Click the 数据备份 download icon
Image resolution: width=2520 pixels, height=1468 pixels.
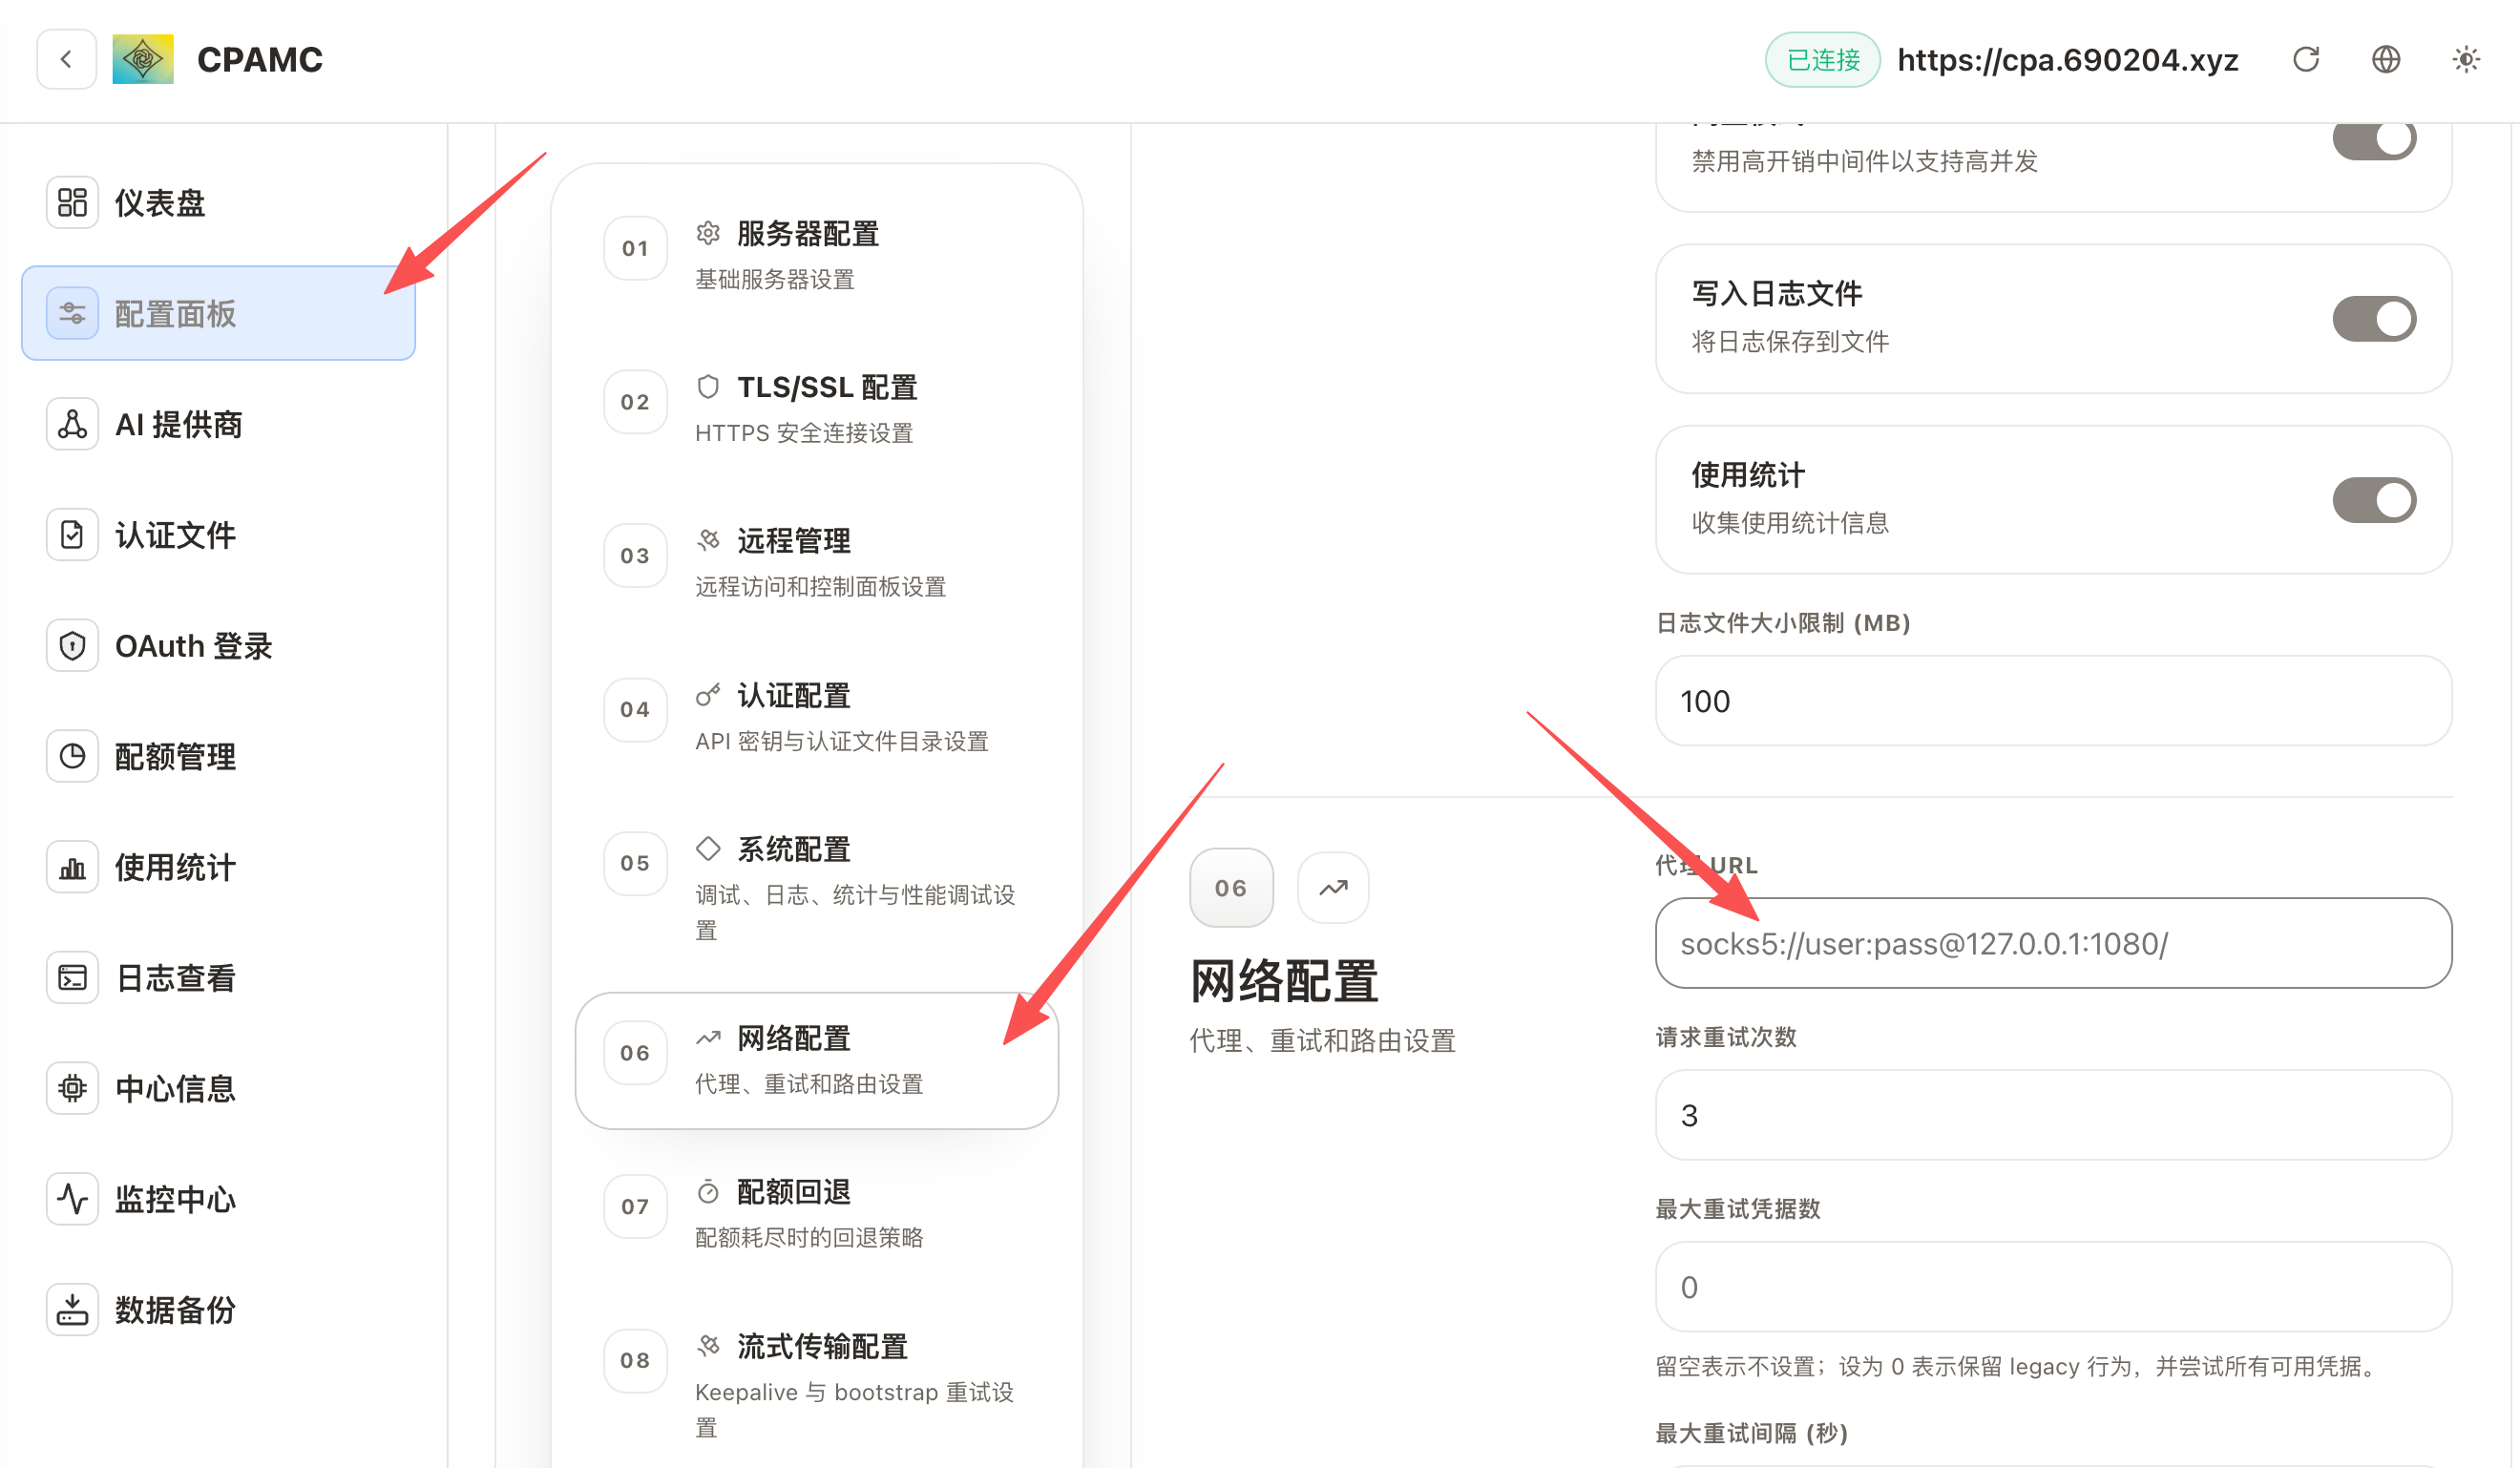(72, 1310)
